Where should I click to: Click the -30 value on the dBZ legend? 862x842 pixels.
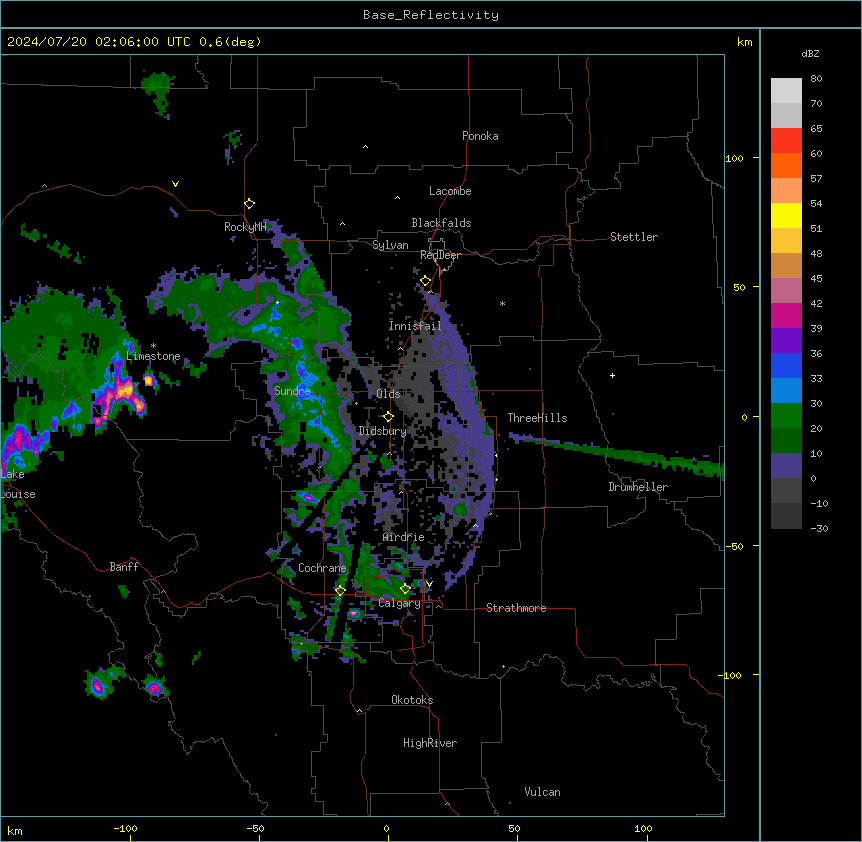[819, 528]
